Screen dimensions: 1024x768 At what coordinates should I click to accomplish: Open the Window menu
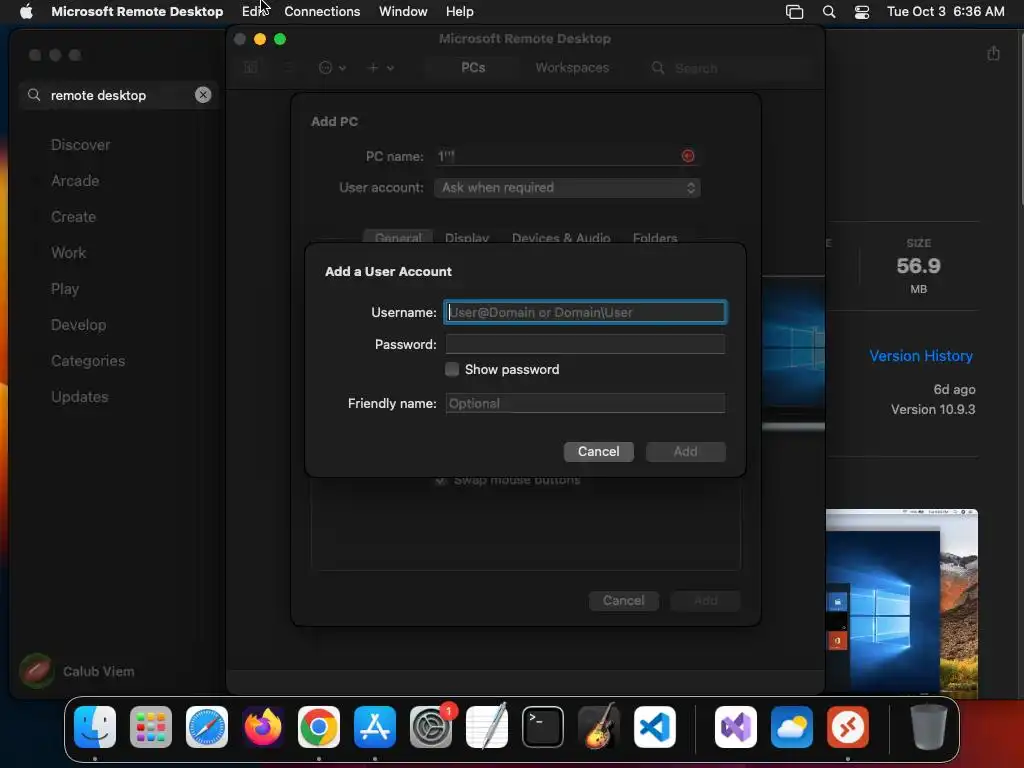[x=403, y=12]
